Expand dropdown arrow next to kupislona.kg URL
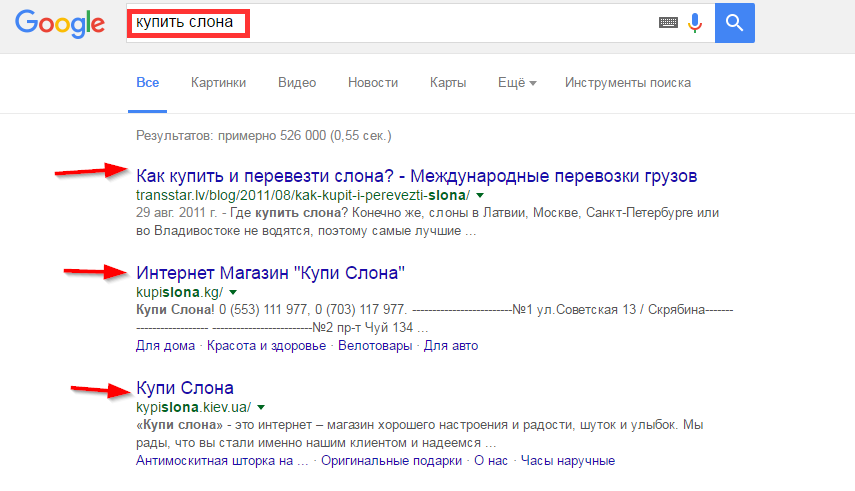This screenshot has width=855, height=491. coord(233,292)
